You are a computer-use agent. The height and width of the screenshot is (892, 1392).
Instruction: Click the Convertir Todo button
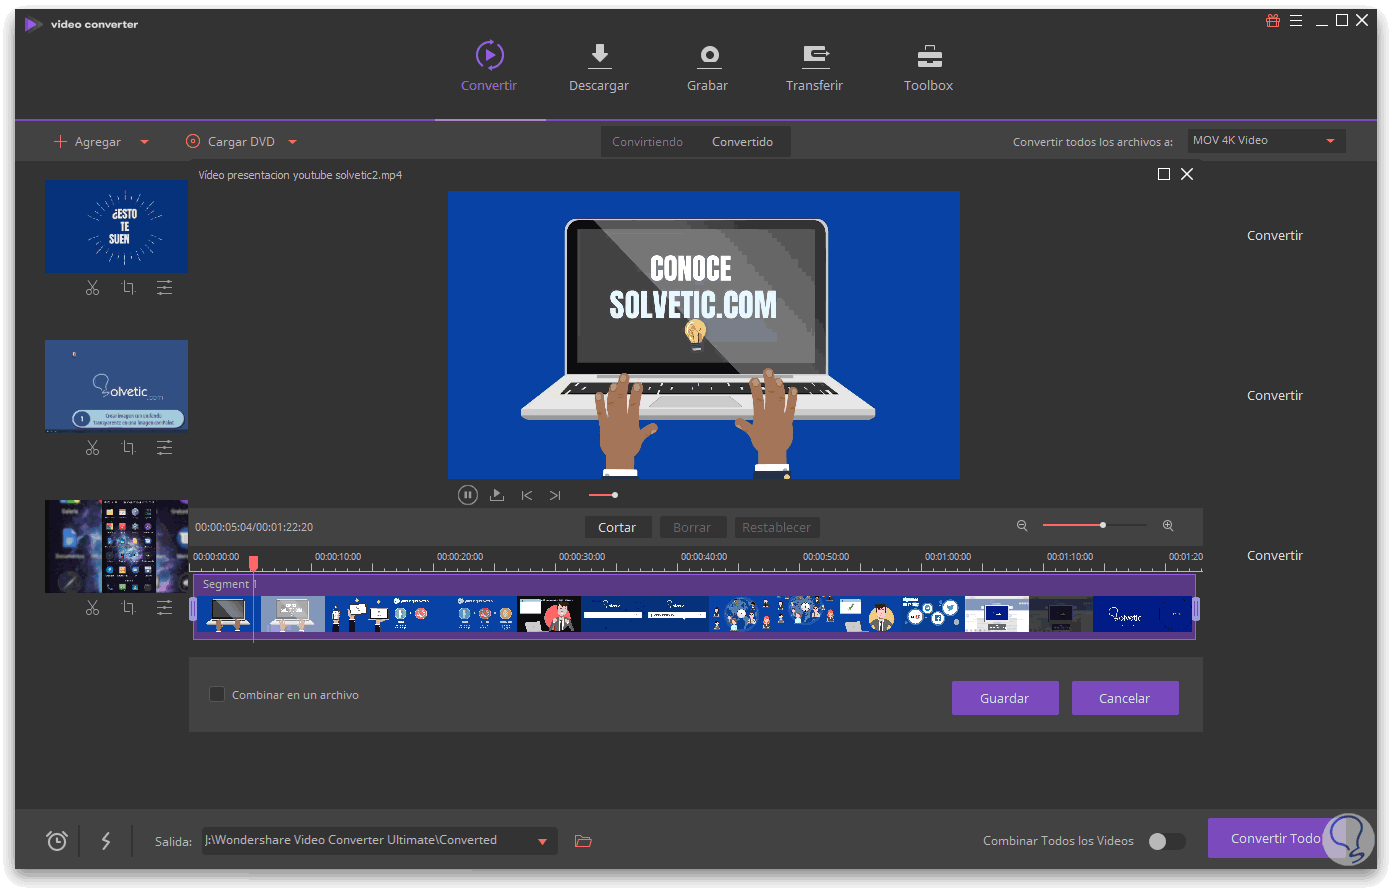click(x=1275, y=839)
